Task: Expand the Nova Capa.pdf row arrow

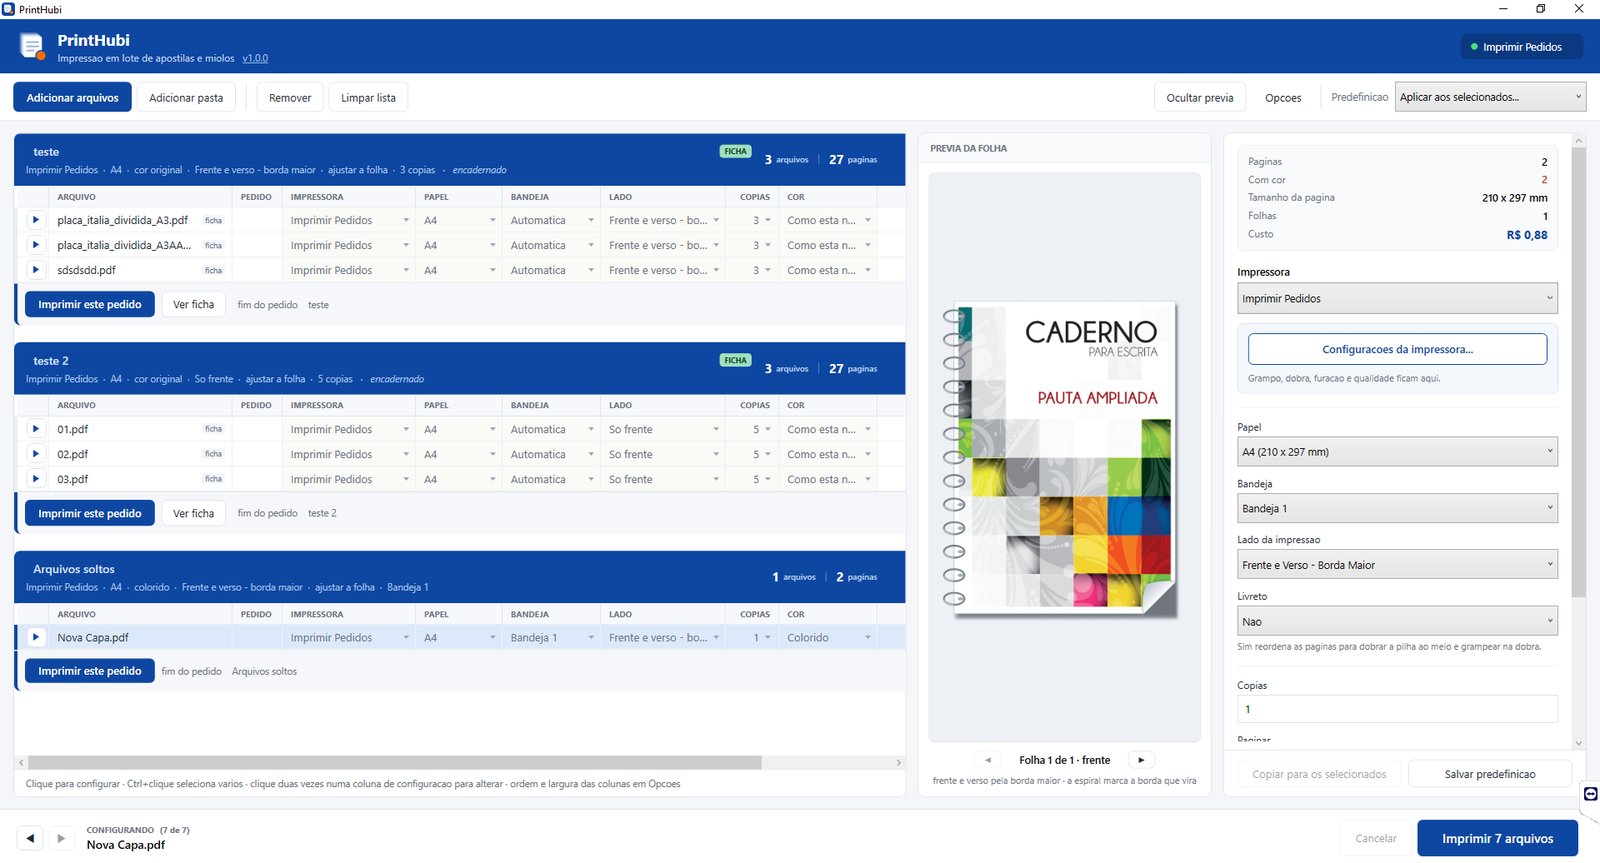Action: pos(36,637)
